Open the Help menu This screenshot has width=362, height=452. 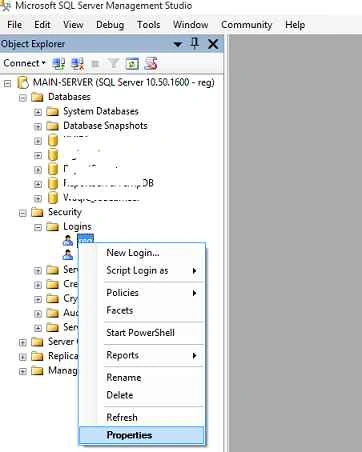point(295,25)
